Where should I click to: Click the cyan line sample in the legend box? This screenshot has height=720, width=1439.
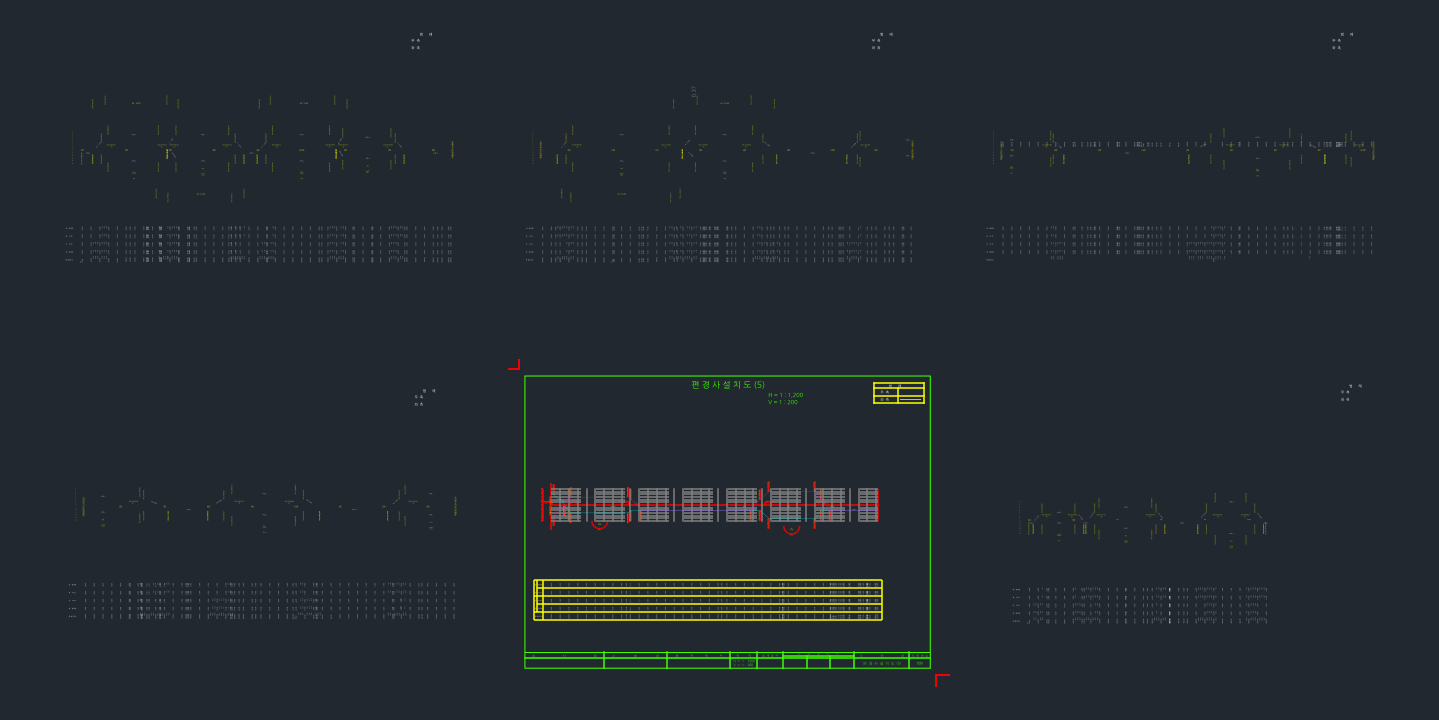(910, 399)
